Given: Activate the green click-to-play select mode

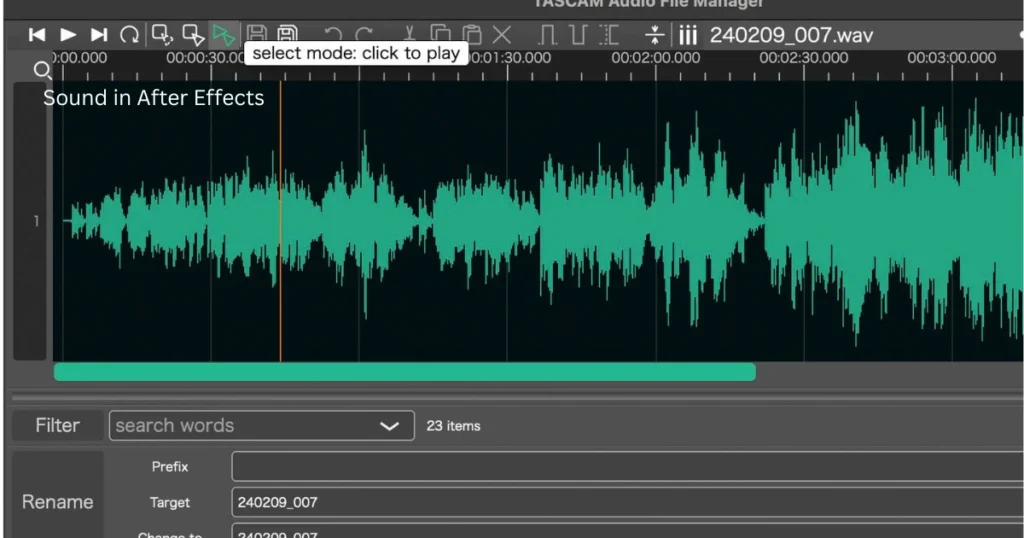Looking at the screenshot, I should (x=223, y=35).
